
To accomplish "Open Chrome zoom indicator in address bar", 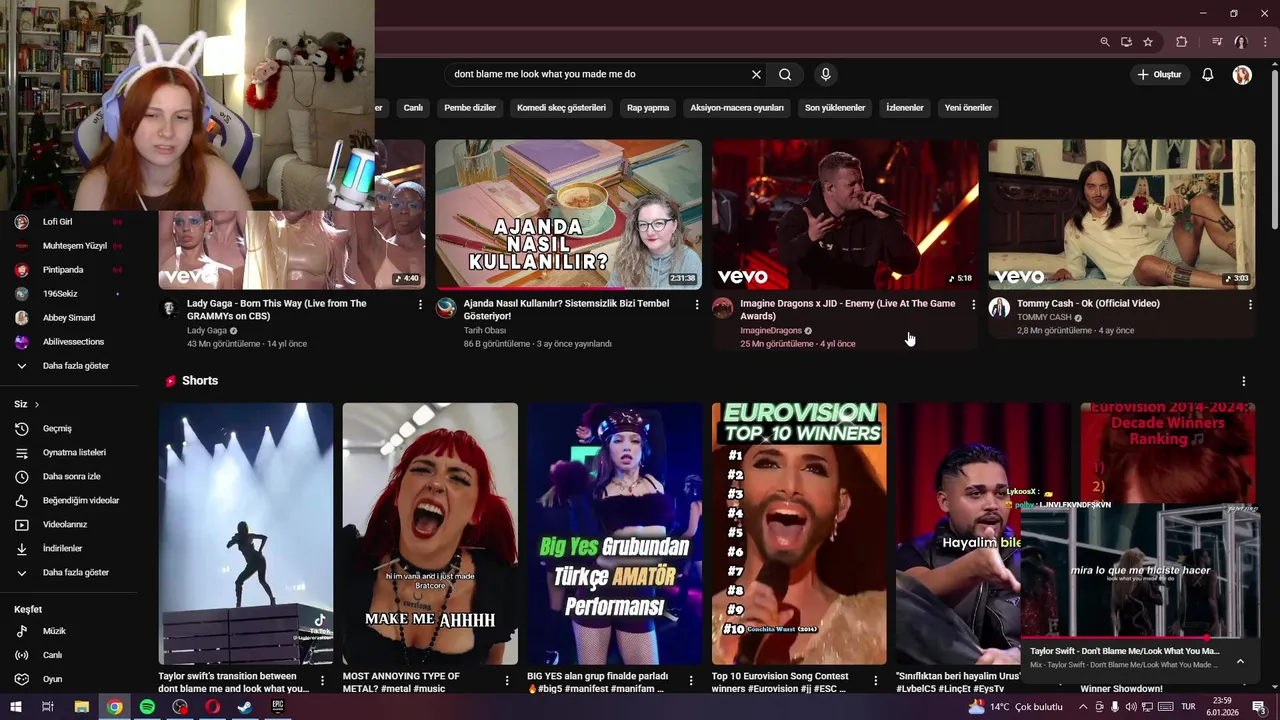I will (1104, 42).
